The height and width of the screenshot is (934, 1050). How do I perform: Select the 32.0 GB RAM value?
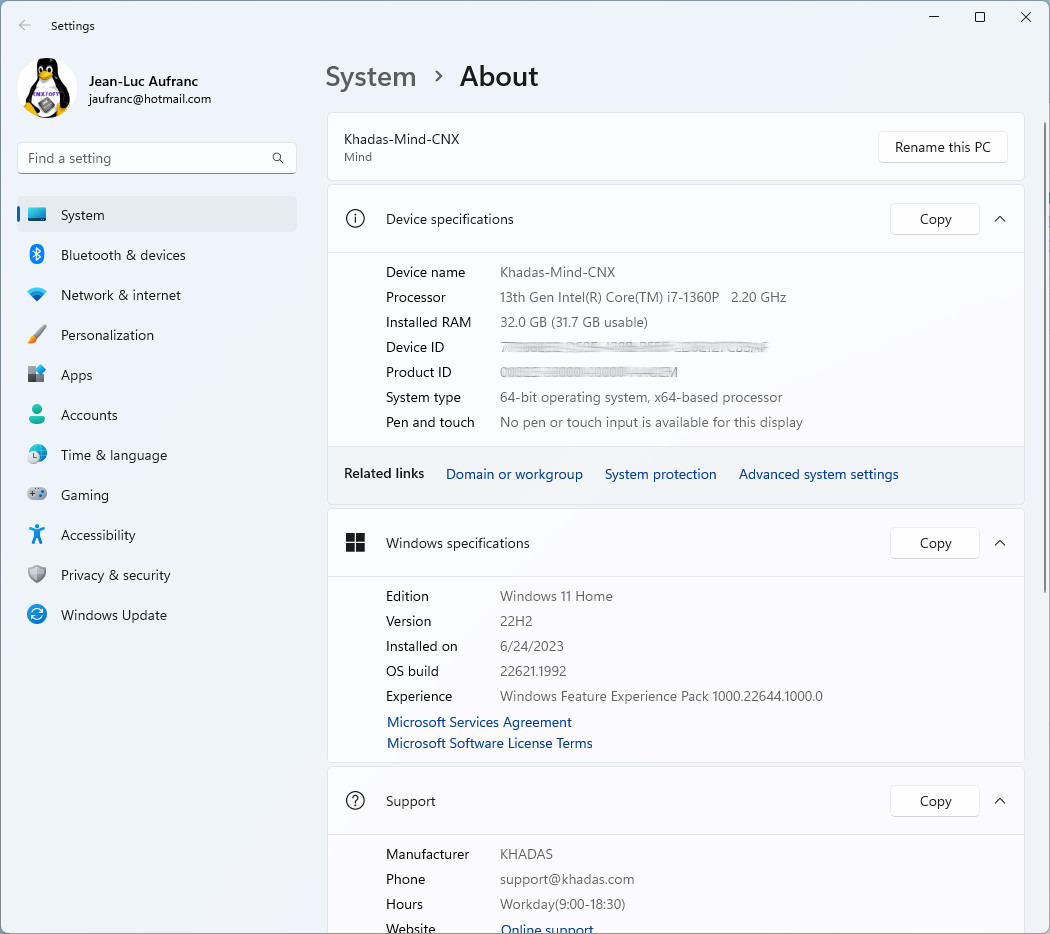tap(574, 322)
